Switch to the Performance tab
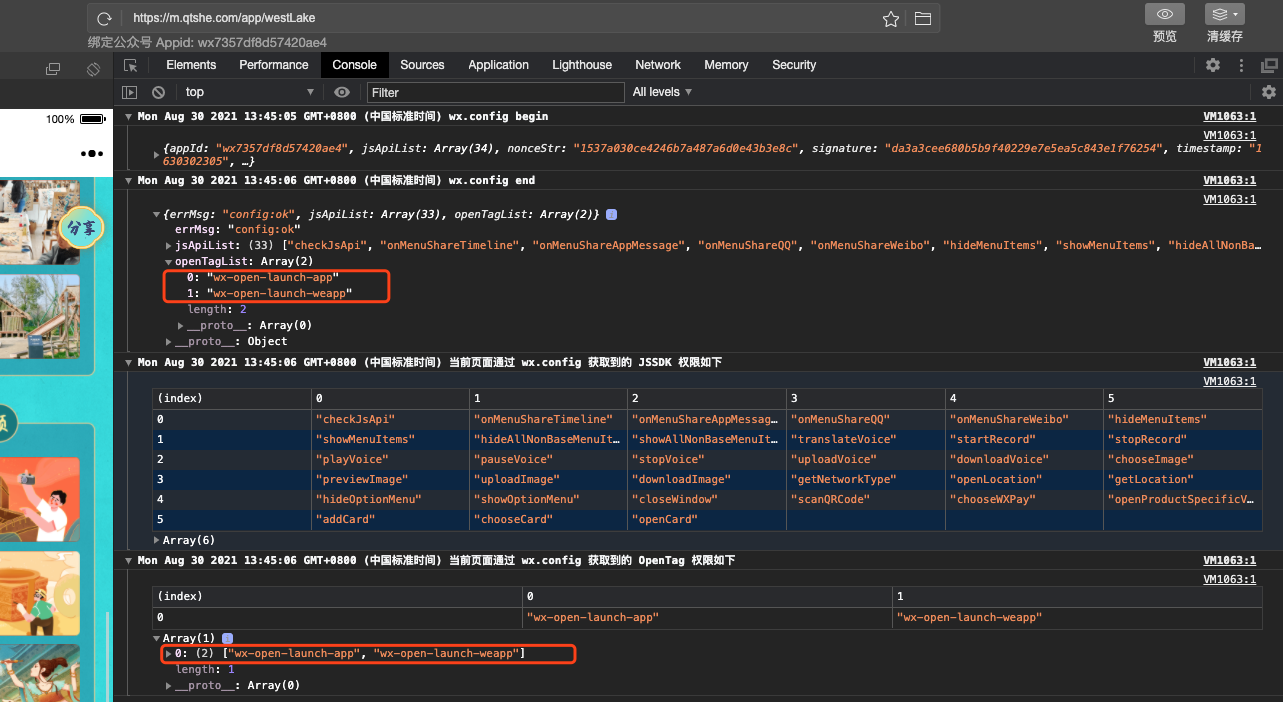Screen dimensions: 1283x702 pos(274,65)
